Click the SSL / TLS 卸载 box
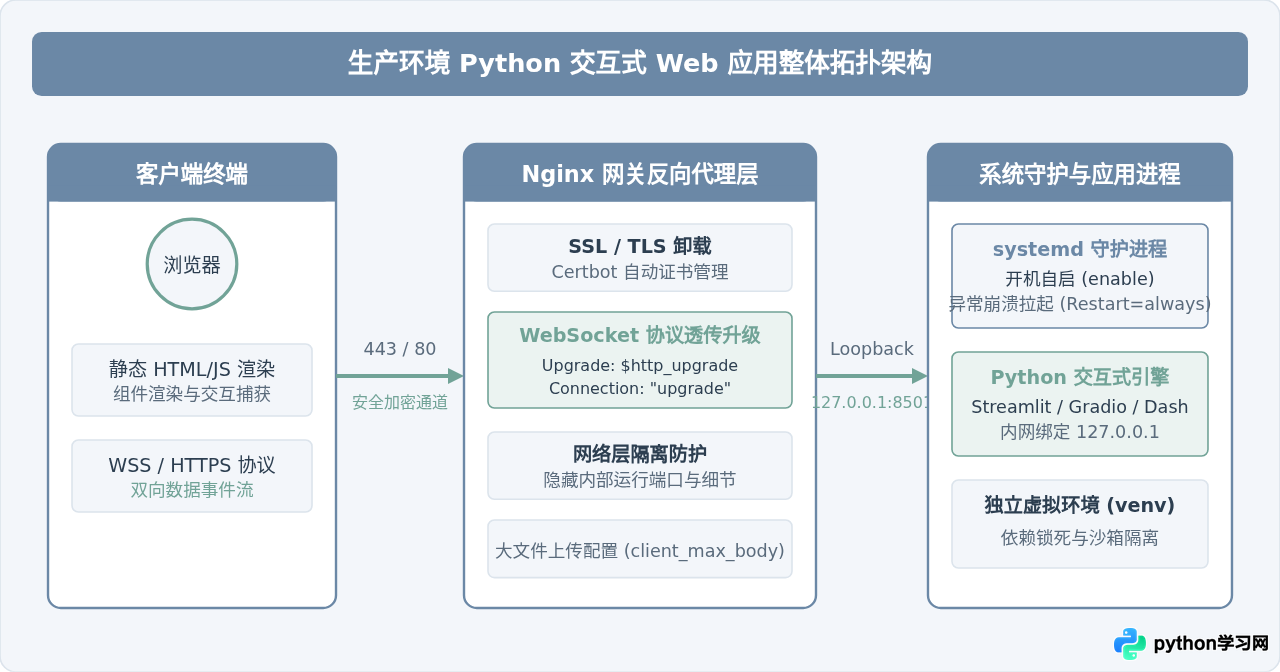 (x=640, y=258)
